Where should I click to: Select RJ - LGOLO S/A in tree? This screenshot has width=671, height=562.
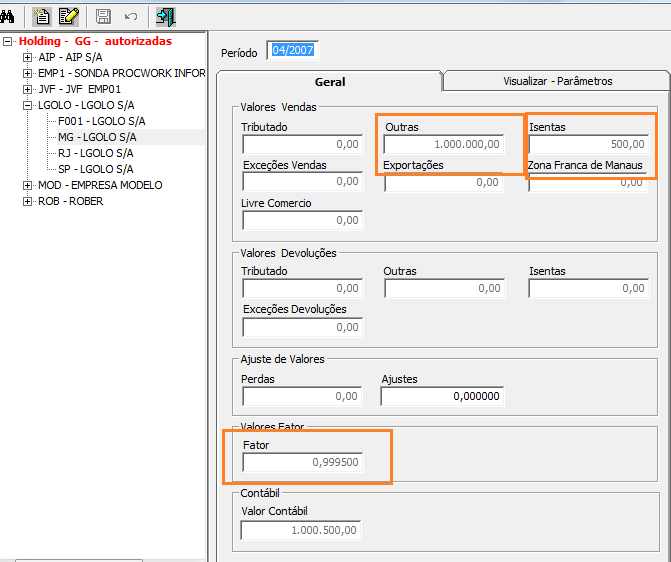click(x=95, y=154)
